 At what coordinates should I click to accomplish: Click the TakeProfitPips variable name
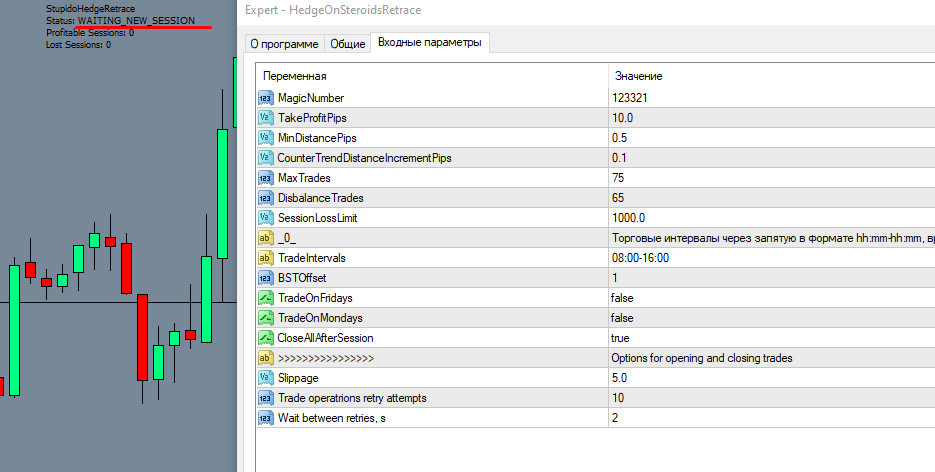tap(312, 118)
